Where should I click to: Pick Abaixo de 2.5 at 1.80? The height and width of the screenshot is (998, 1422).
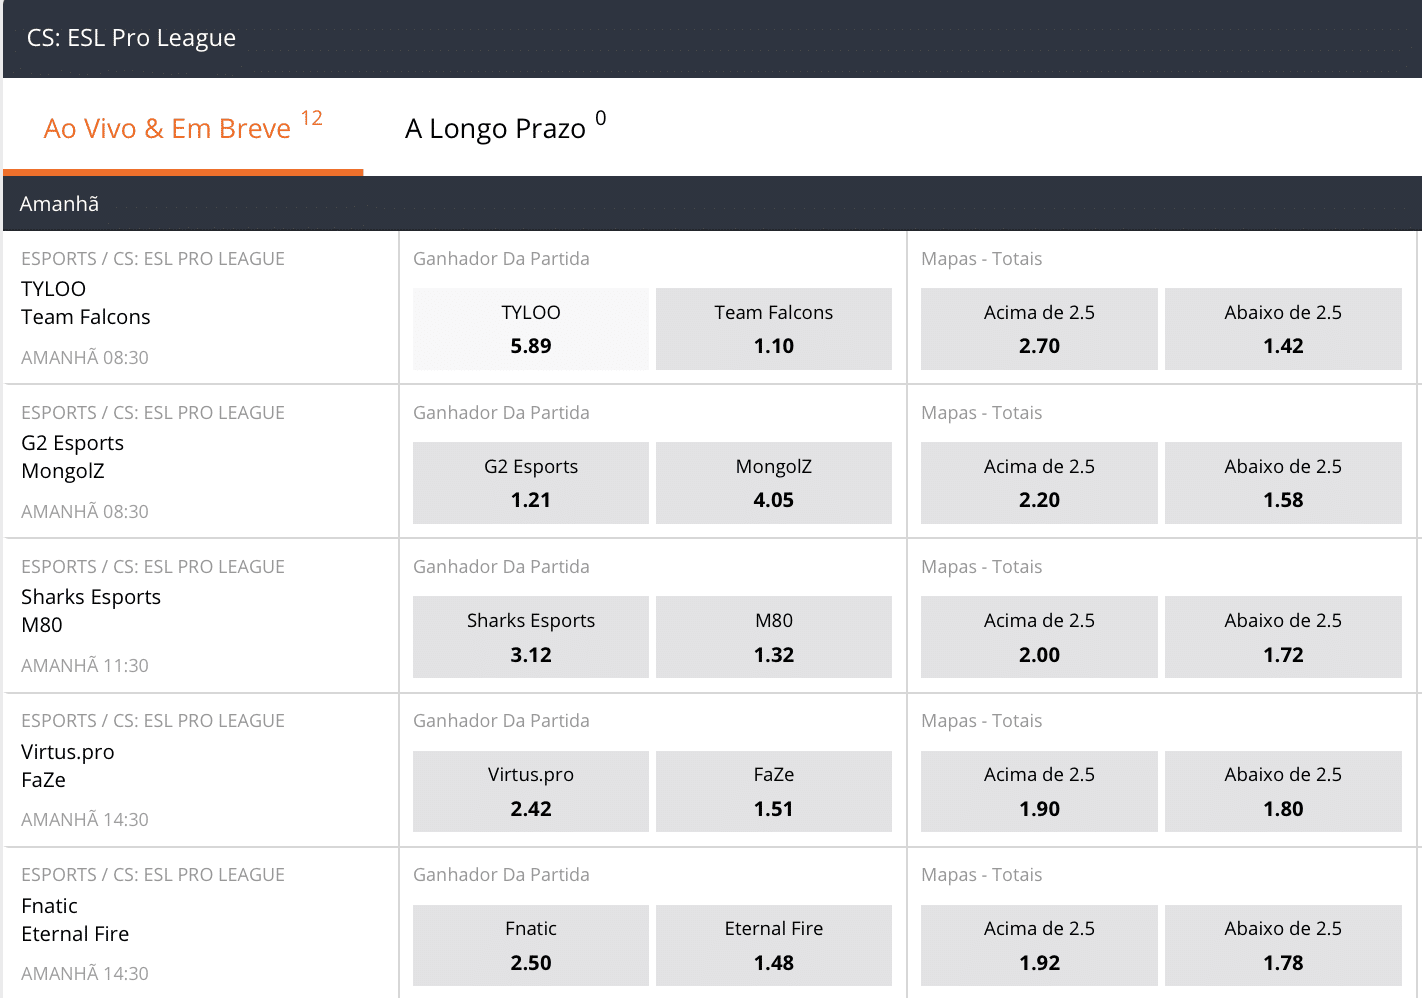[x=1283, y=791]
